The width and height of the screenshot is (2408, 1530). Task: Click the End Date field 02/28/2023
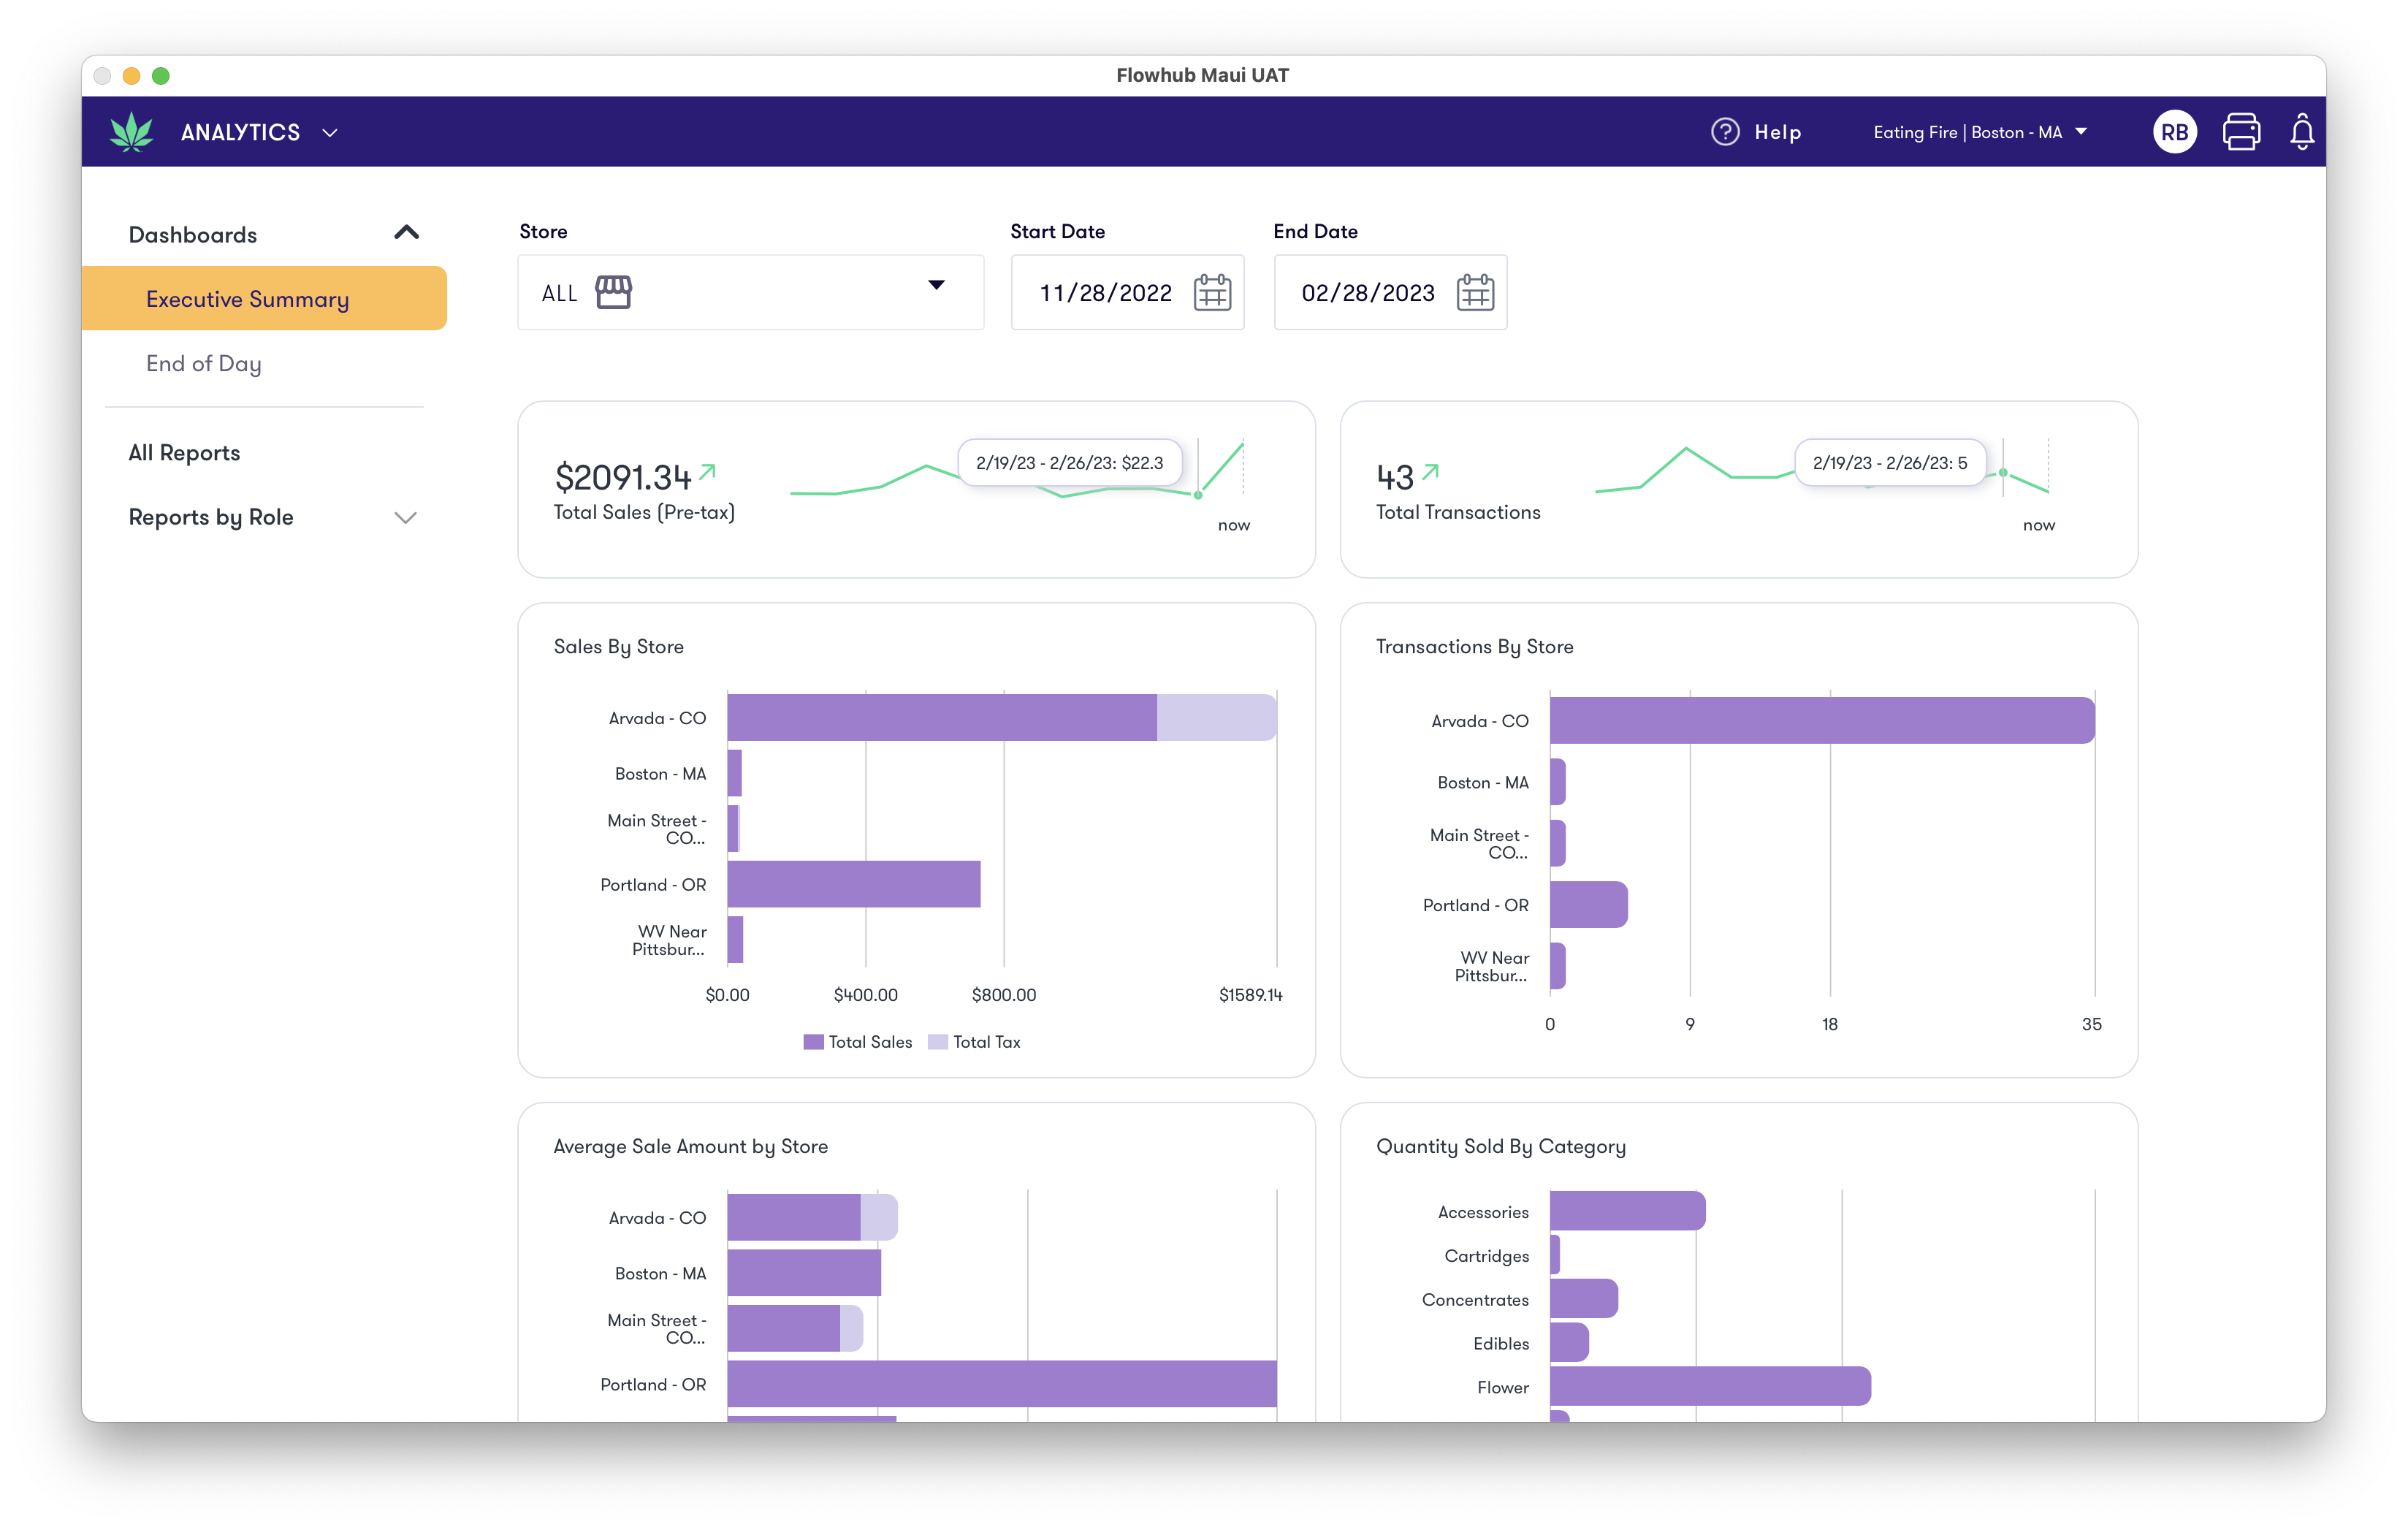(1390, 292)
